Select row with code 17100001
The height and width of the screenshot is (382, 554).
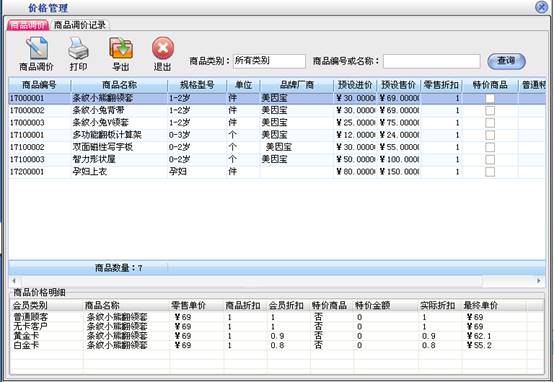coord(277,135)
